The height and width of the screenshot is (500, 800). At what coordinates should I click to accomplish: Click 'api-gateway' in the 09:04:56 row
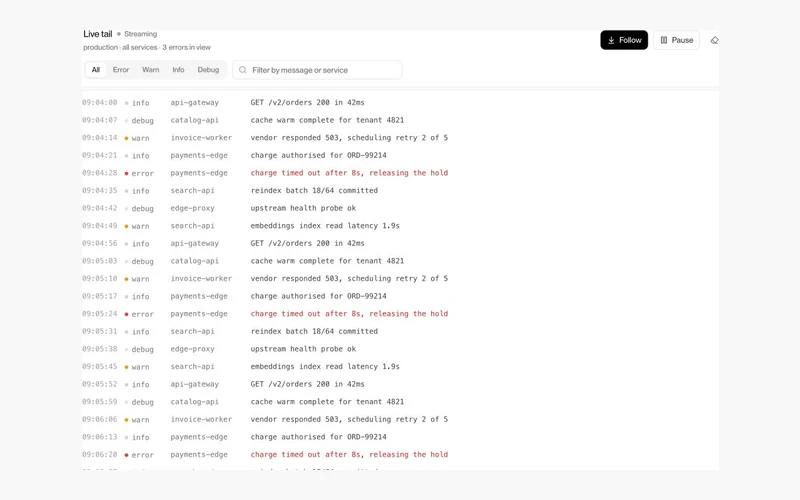[x=194, y=243]
